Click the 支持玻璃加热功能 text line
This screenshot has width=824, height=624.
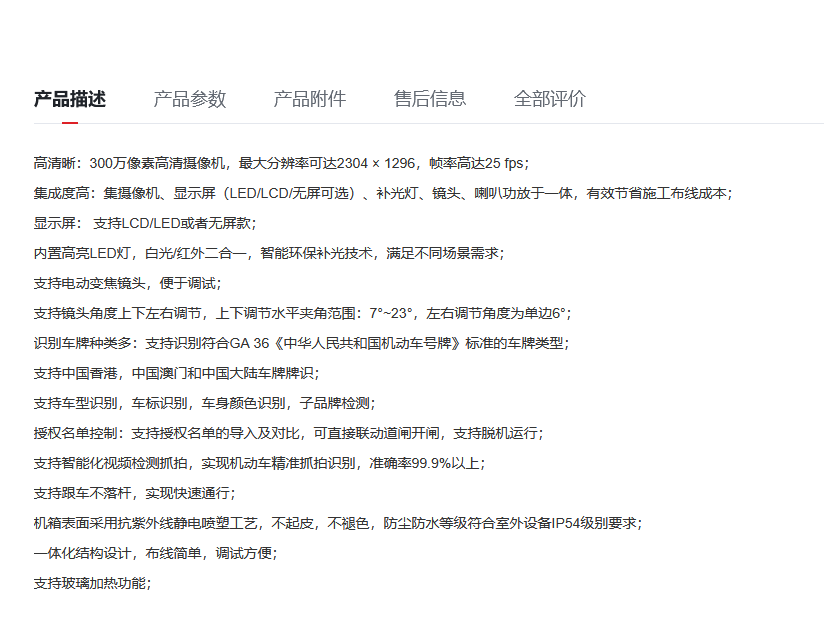click(x=93, y=583)
